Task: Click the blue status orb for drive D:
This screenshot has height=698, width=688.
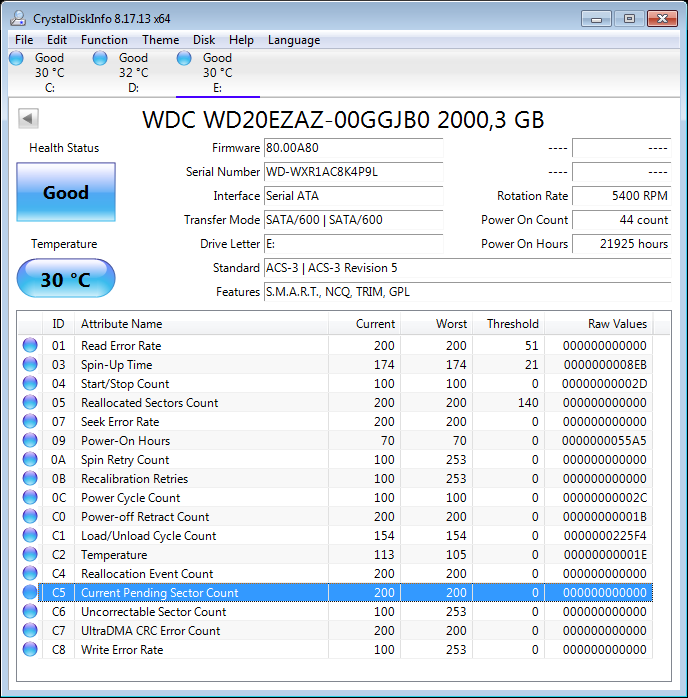Action: coord(100,58)
